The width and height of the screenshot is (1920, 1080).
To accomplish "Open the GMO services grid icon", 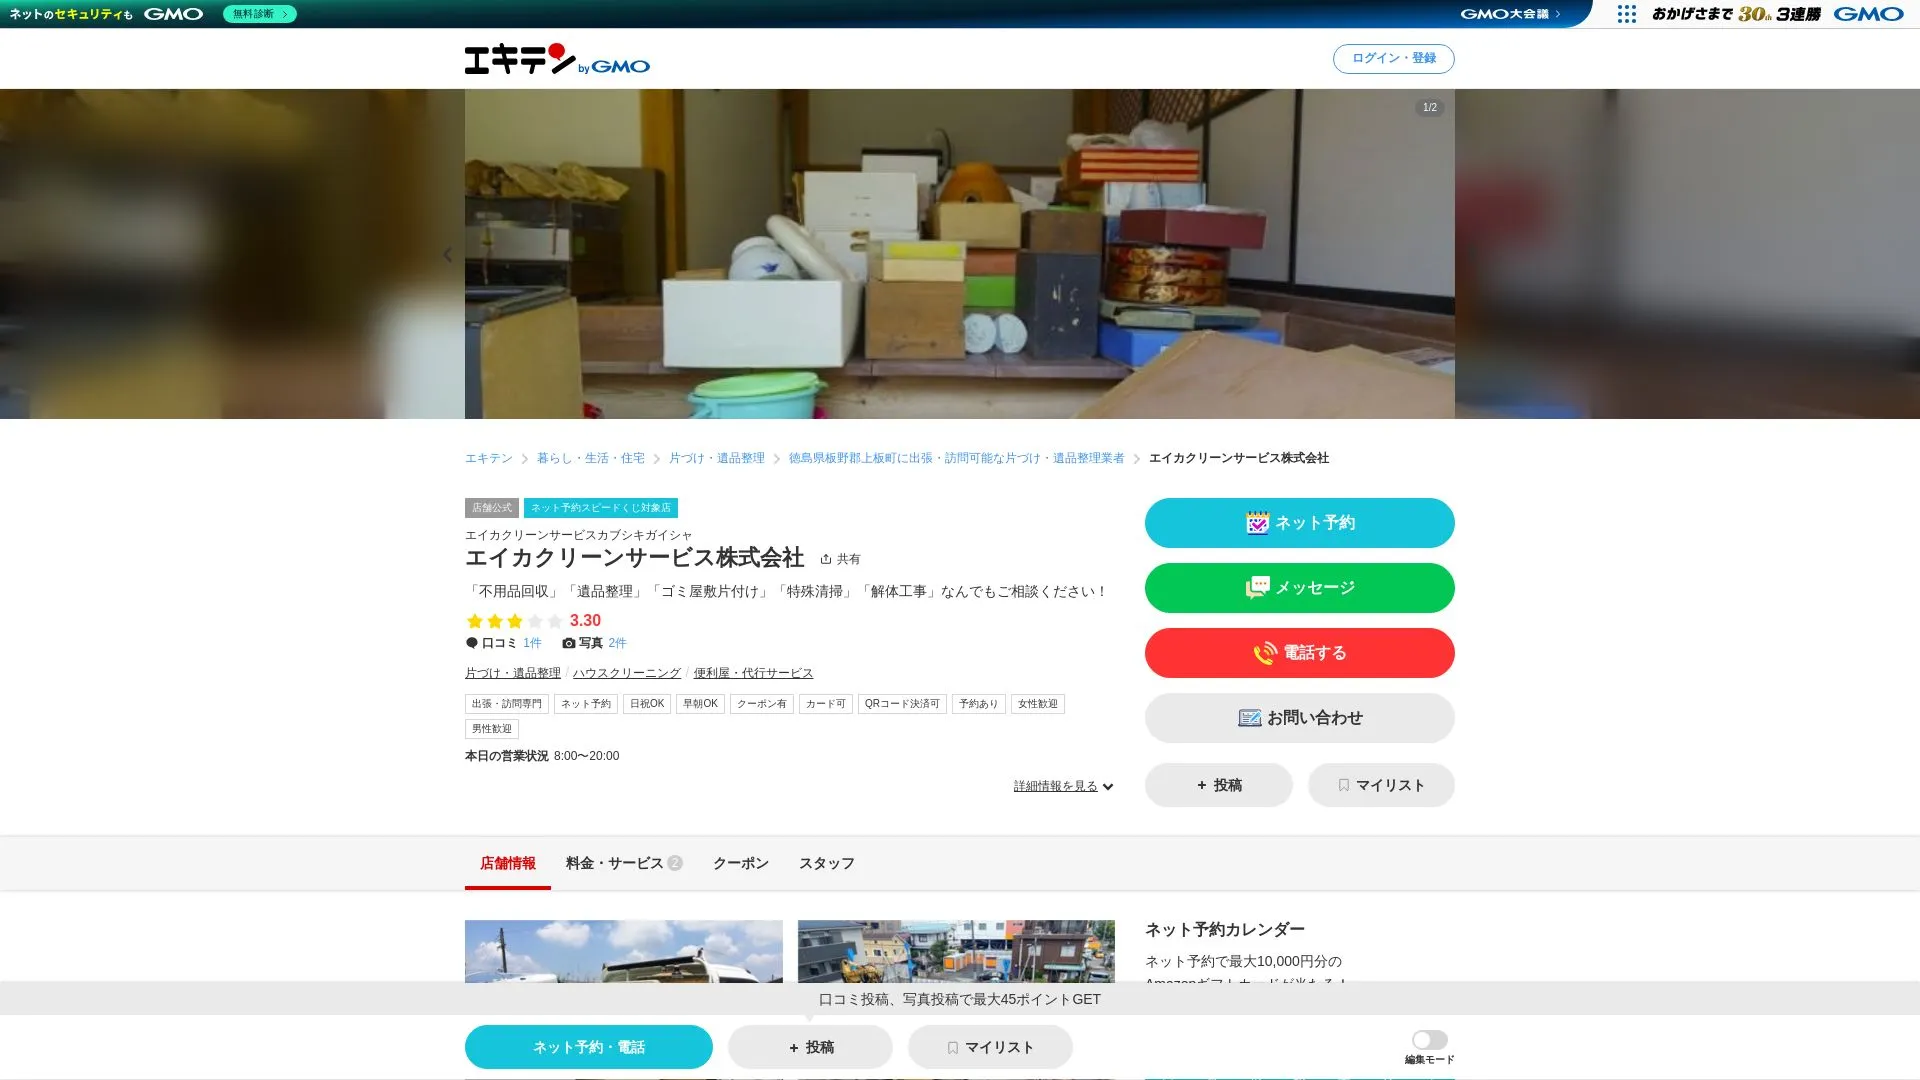I will pyautogui.click(x=1627, y=14).
